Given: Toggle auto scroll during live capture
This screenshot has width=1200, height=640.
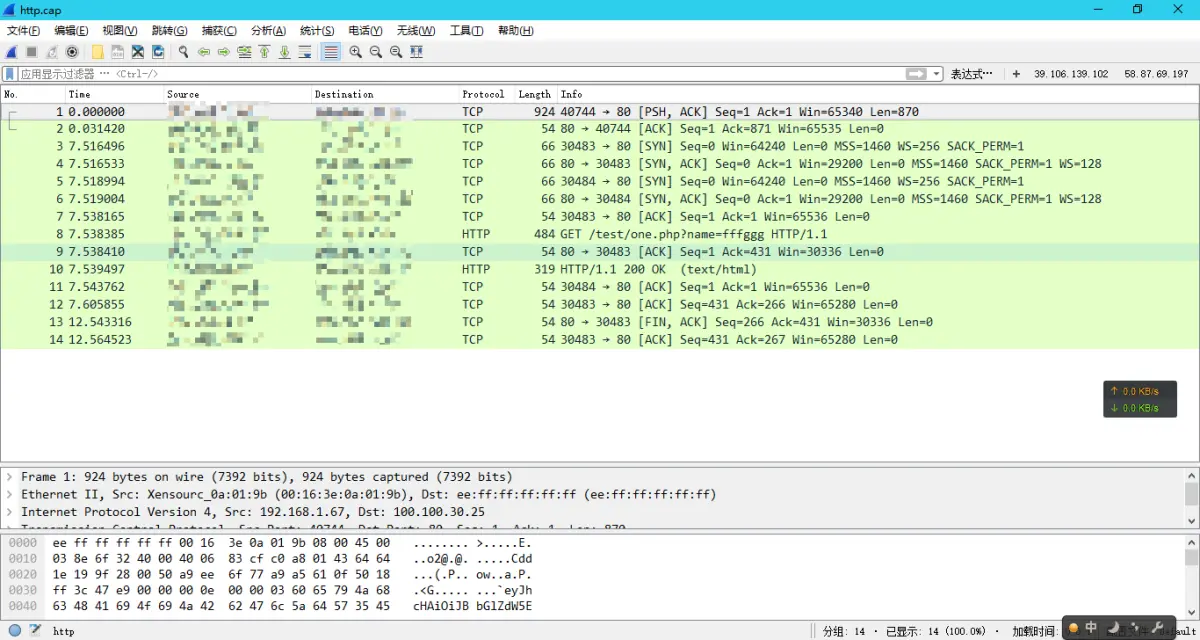Looking at the screenshot, I should tap(304, 52).
